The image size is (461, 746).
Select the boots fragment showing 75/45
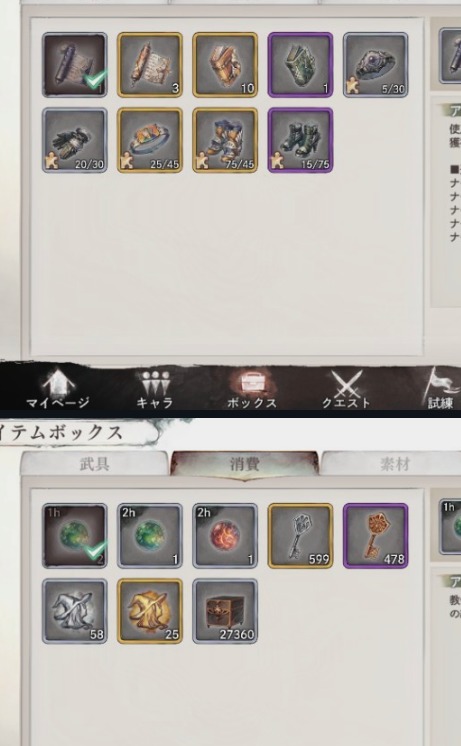tap(225, 140)
